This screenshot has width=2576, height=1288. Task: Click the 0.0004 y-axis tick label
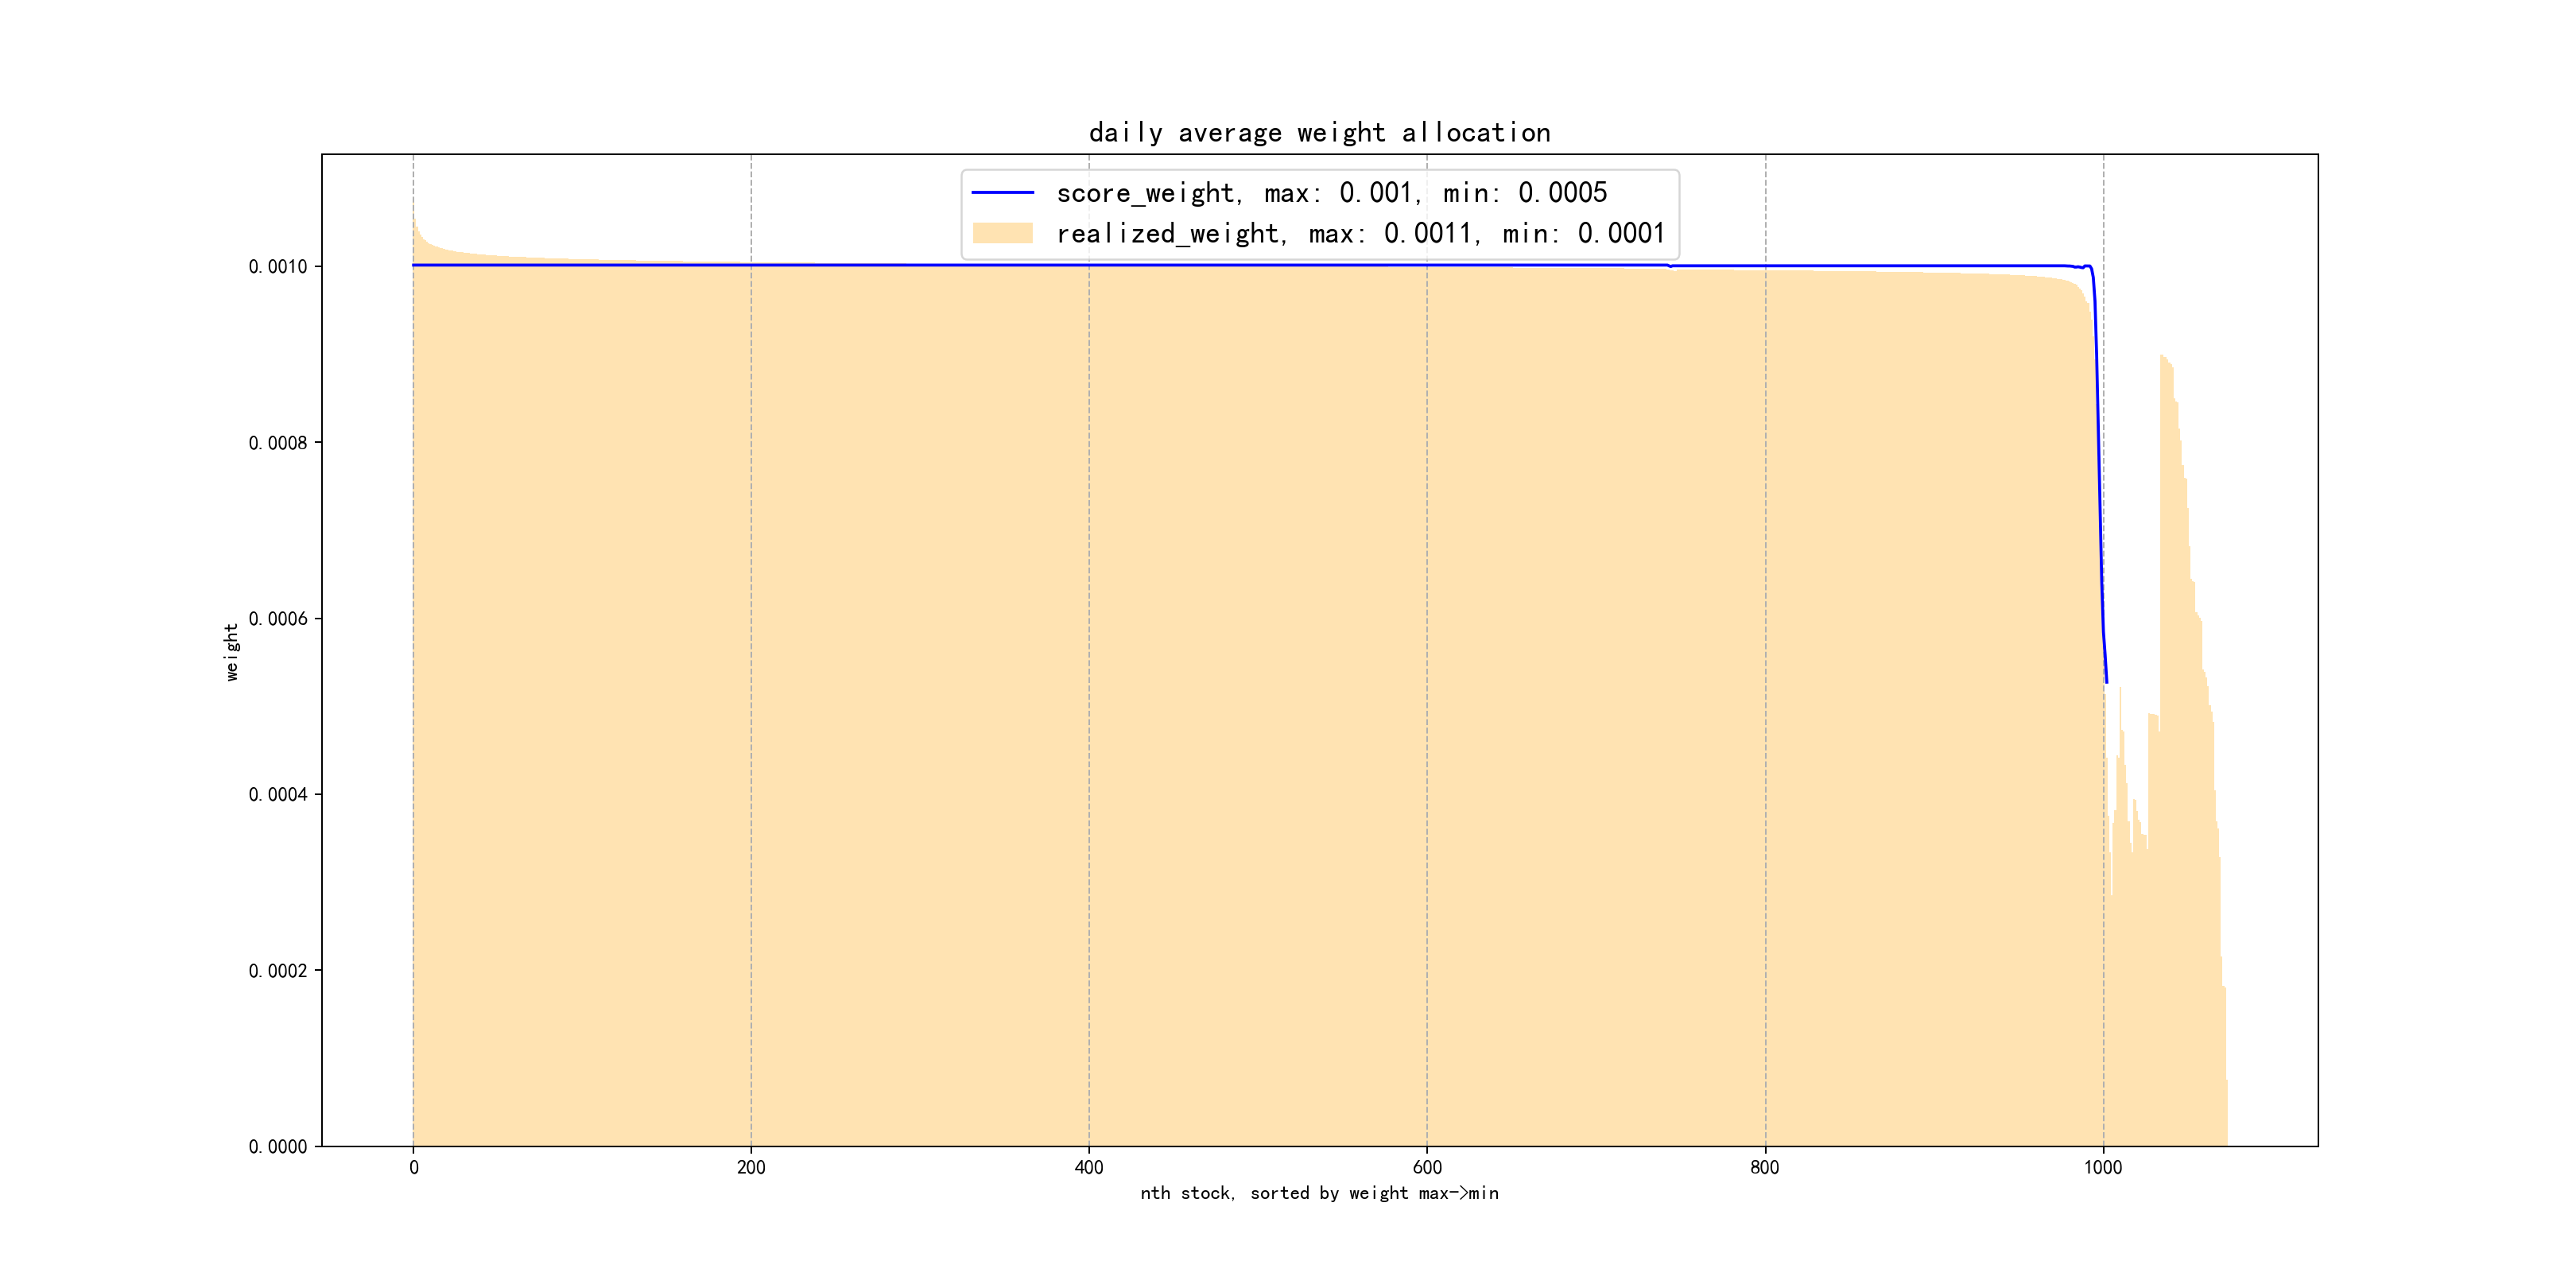pos(278,794)
